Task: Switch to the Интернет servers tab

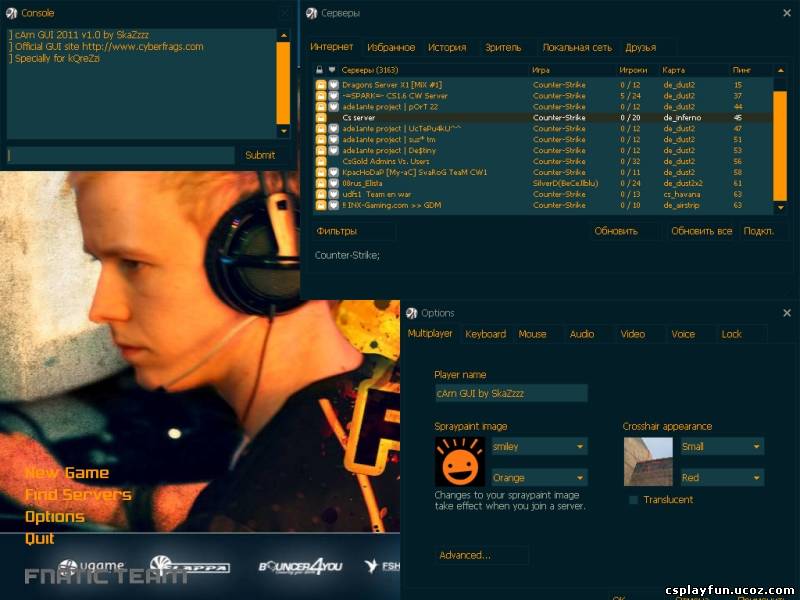Action: [x=331, y=47]
